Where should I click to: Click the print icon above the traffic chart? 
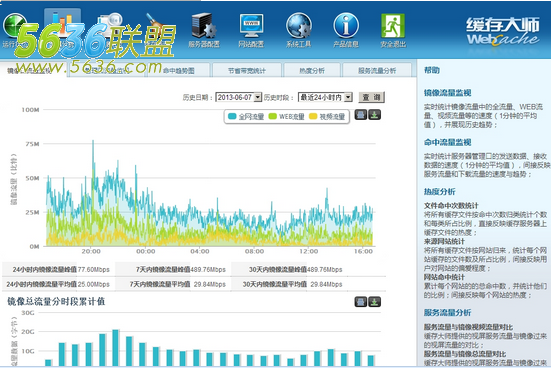click(x=361, y=115)
